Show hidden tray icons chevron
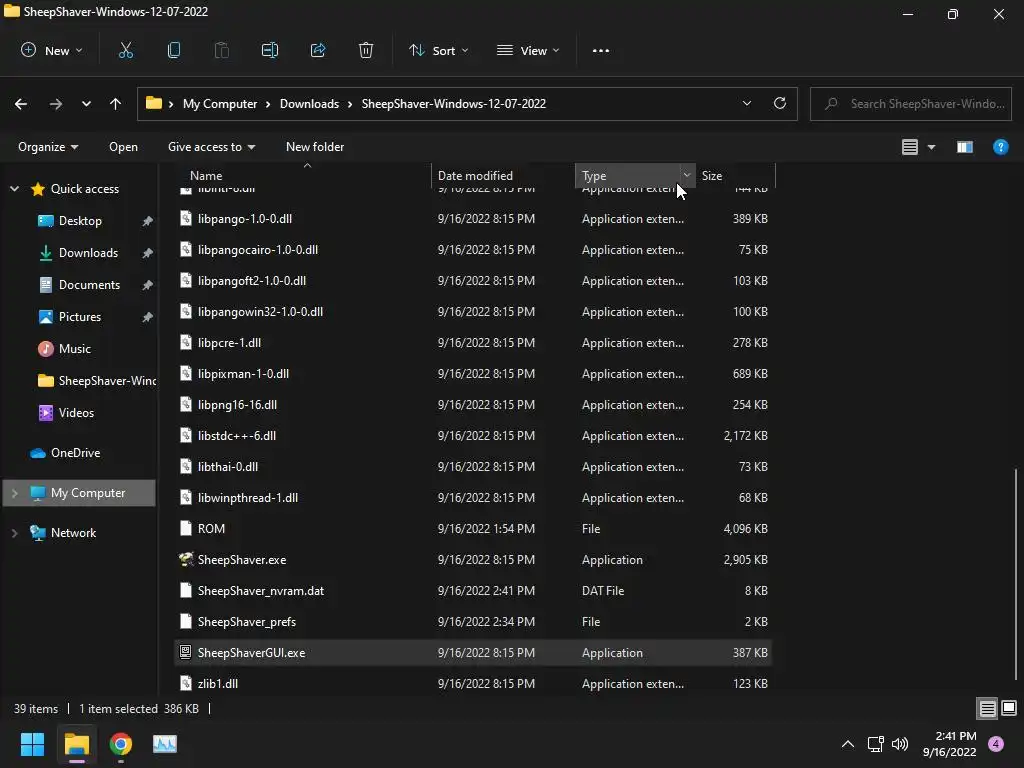The image size is (1024, 768). click(848, 744)
